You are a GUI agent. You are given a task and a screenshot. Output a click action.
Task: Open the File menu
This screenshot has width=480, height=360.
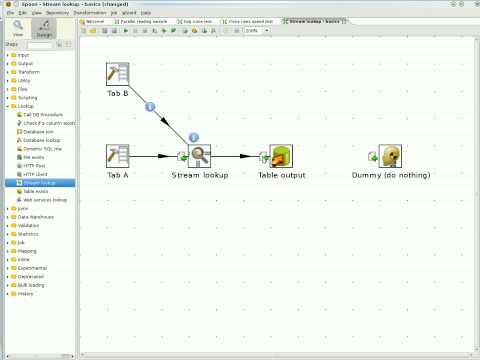[x=11, y=13]
